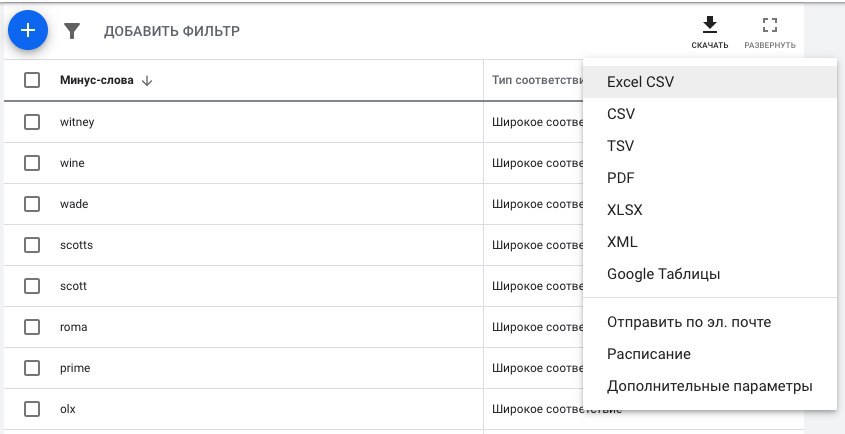Click the blue plus add button

[28, 30]
